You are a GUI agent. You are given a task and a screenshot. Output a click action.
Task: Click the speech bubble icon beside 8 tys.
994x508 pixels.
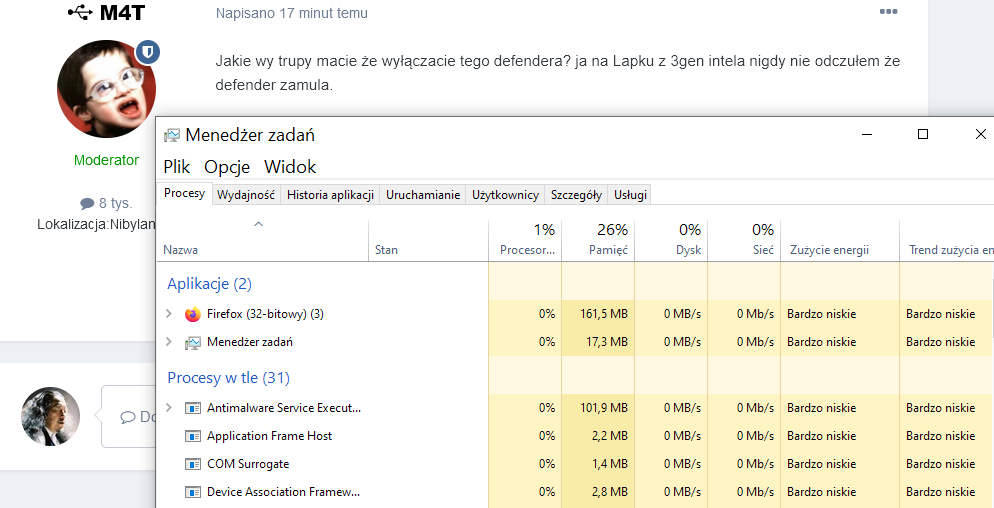click(x=87, y=204)
